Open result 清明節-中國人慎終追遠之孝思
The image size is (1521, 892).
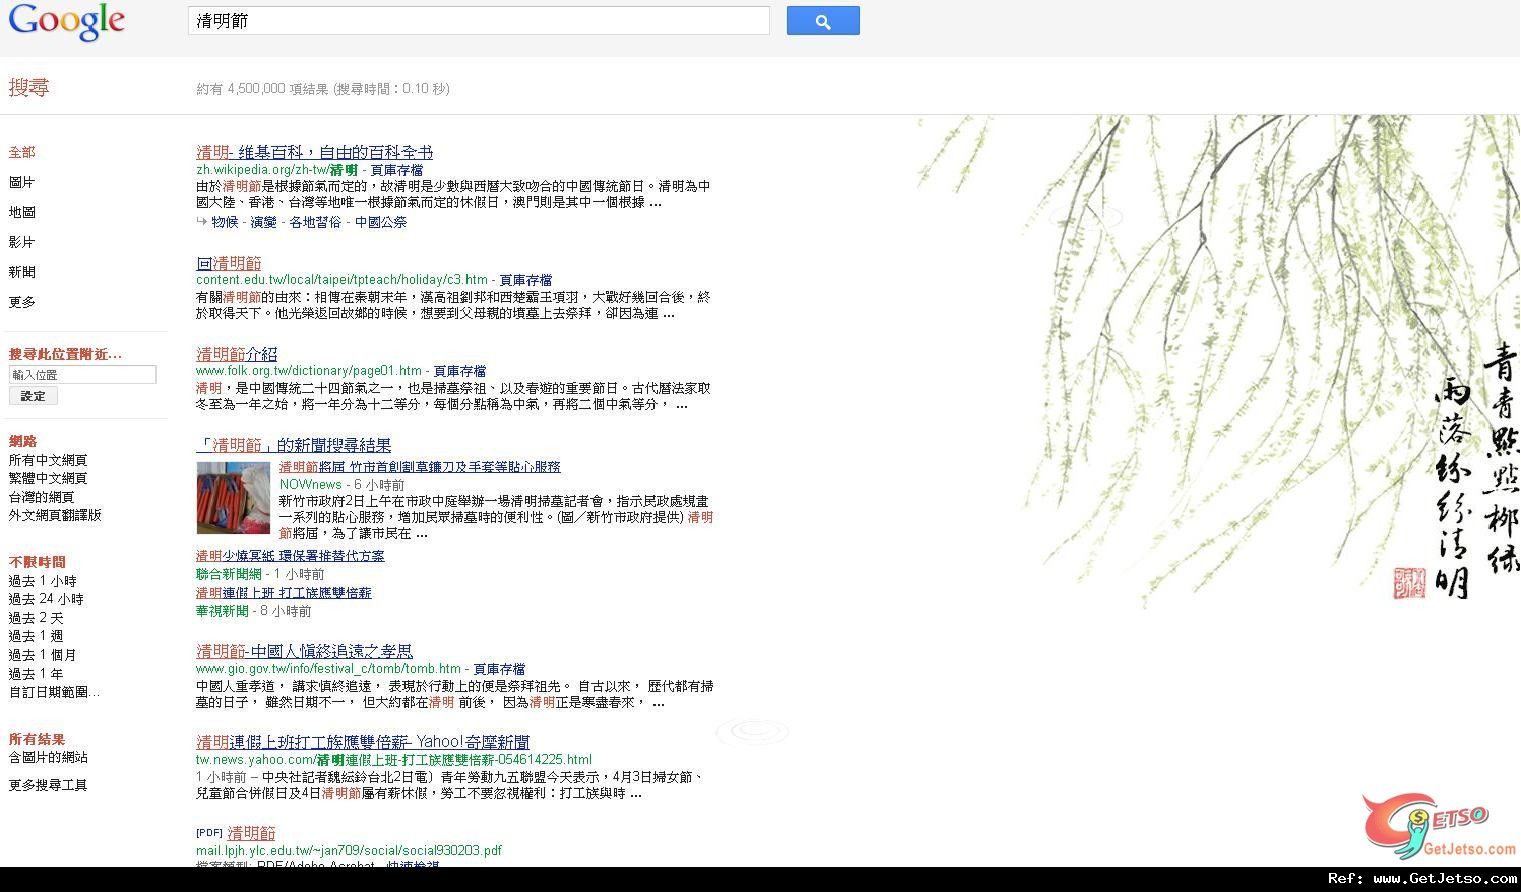(304, 651)
